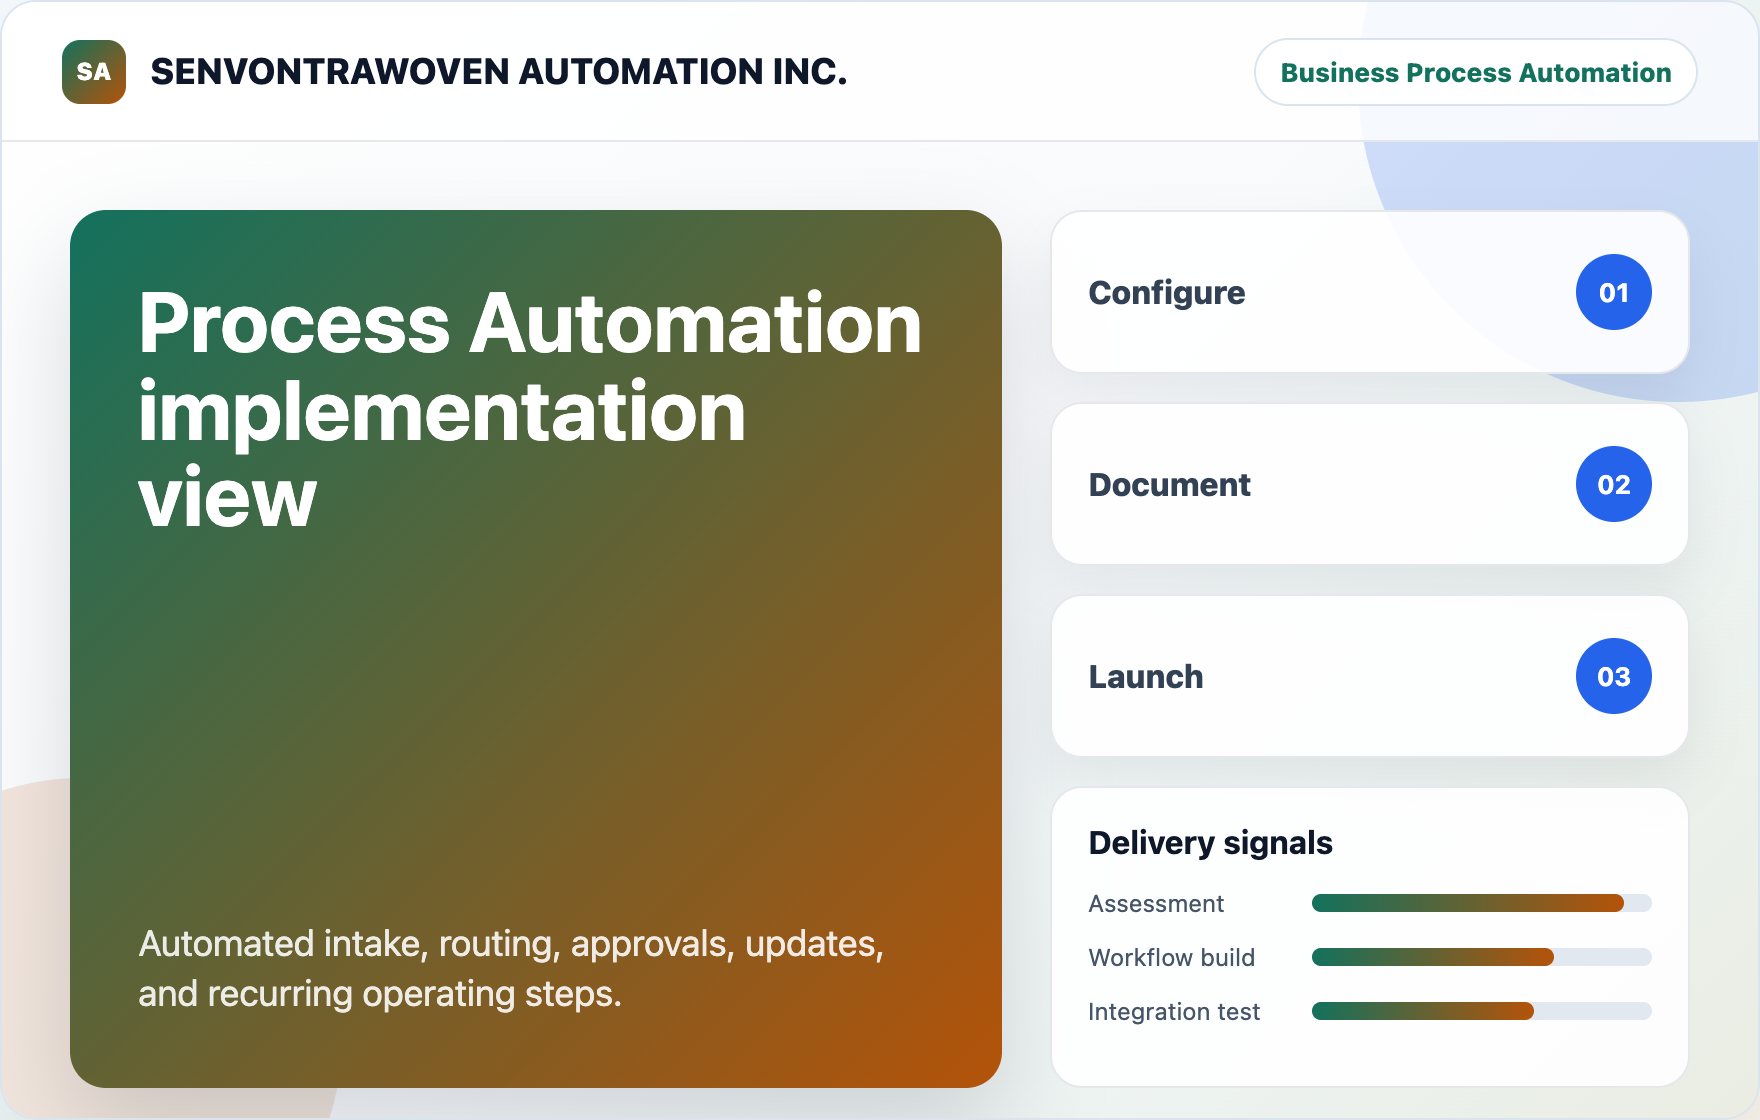Click the Automated intake, routing description text

coord(511,968)
